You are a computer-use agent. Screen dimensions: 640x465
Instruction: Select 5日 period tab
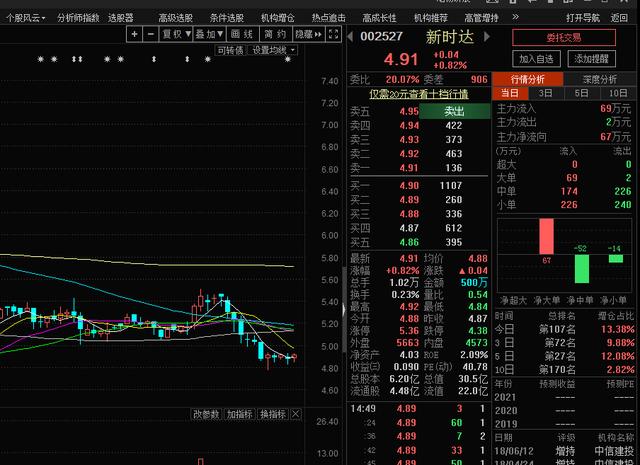(582, 93)
